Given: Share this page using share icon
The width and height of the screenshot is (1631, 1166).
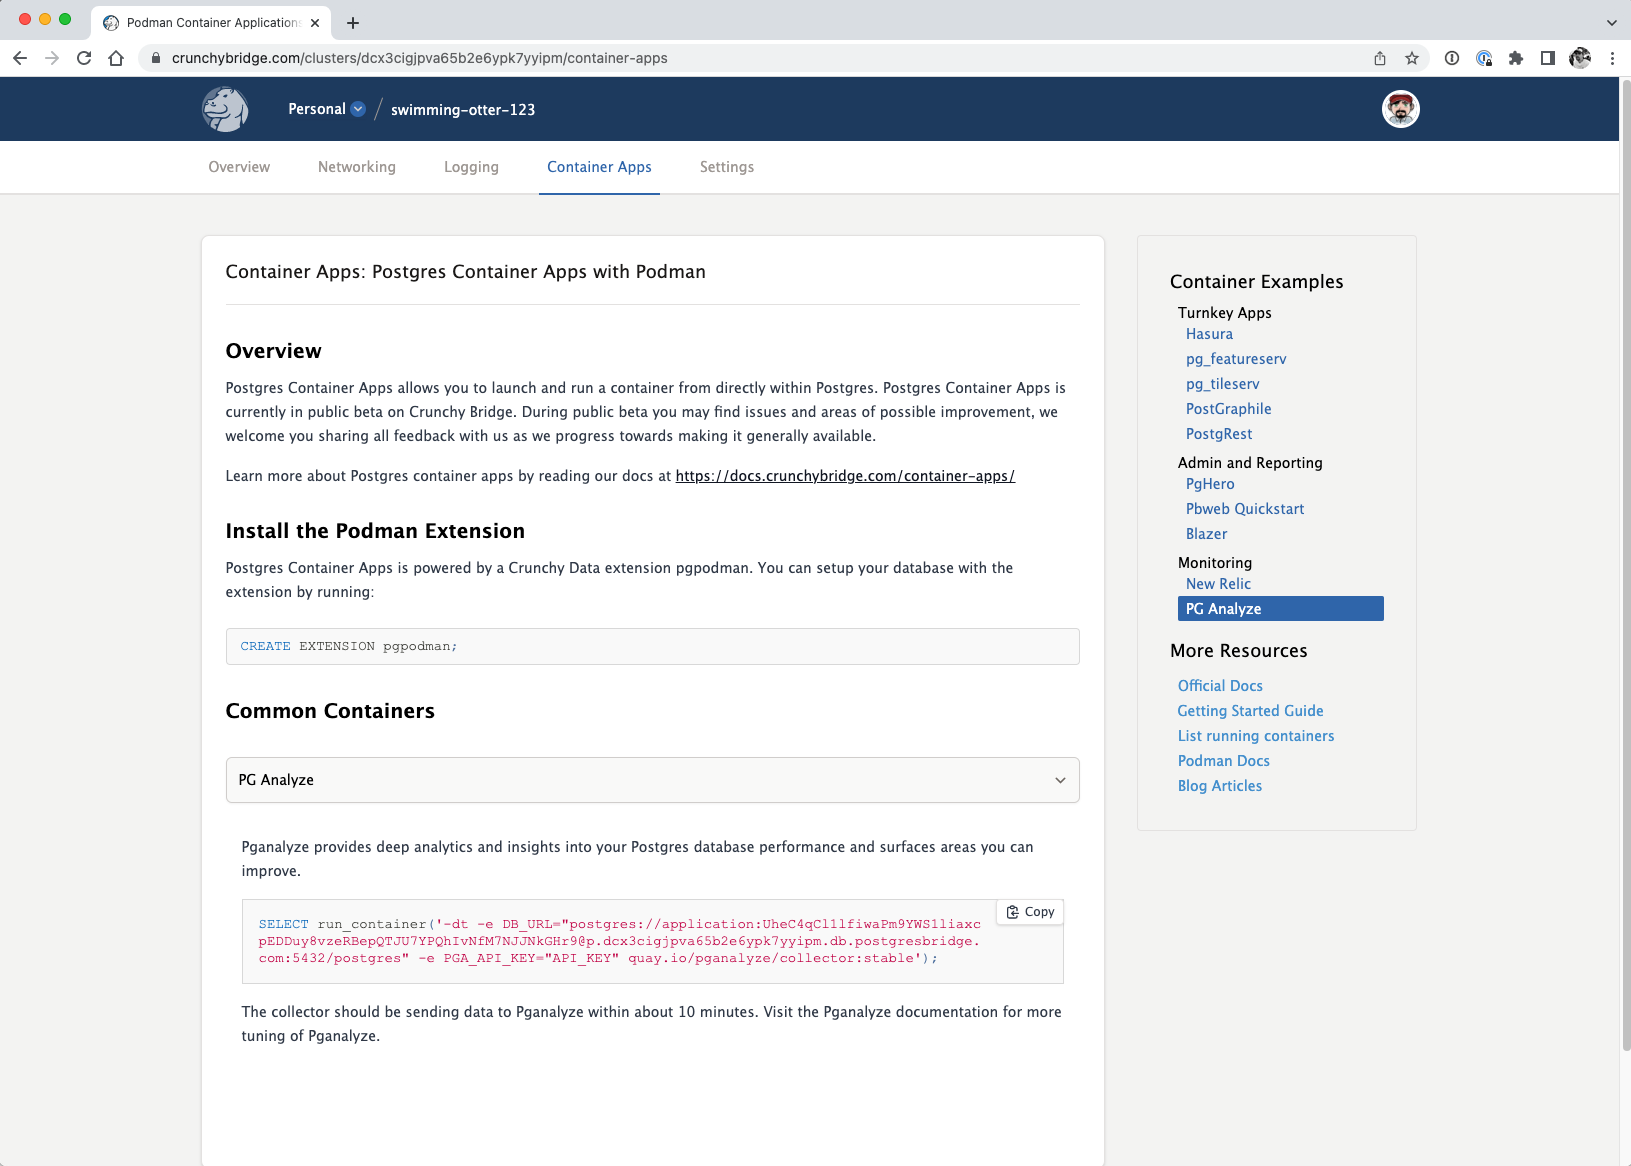Looking at the screenshot, I should [1380, 58].
